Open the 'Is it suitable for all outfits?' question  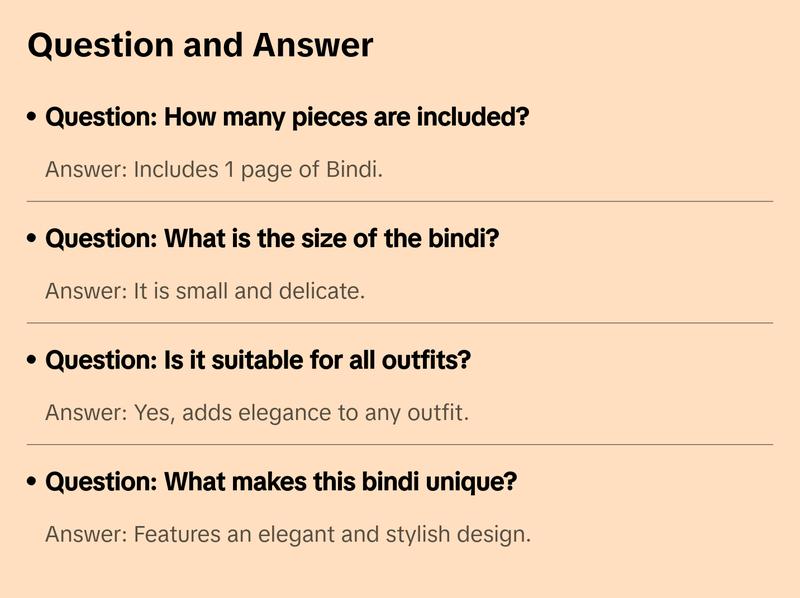pyautogui.click(x=258, y=360)
